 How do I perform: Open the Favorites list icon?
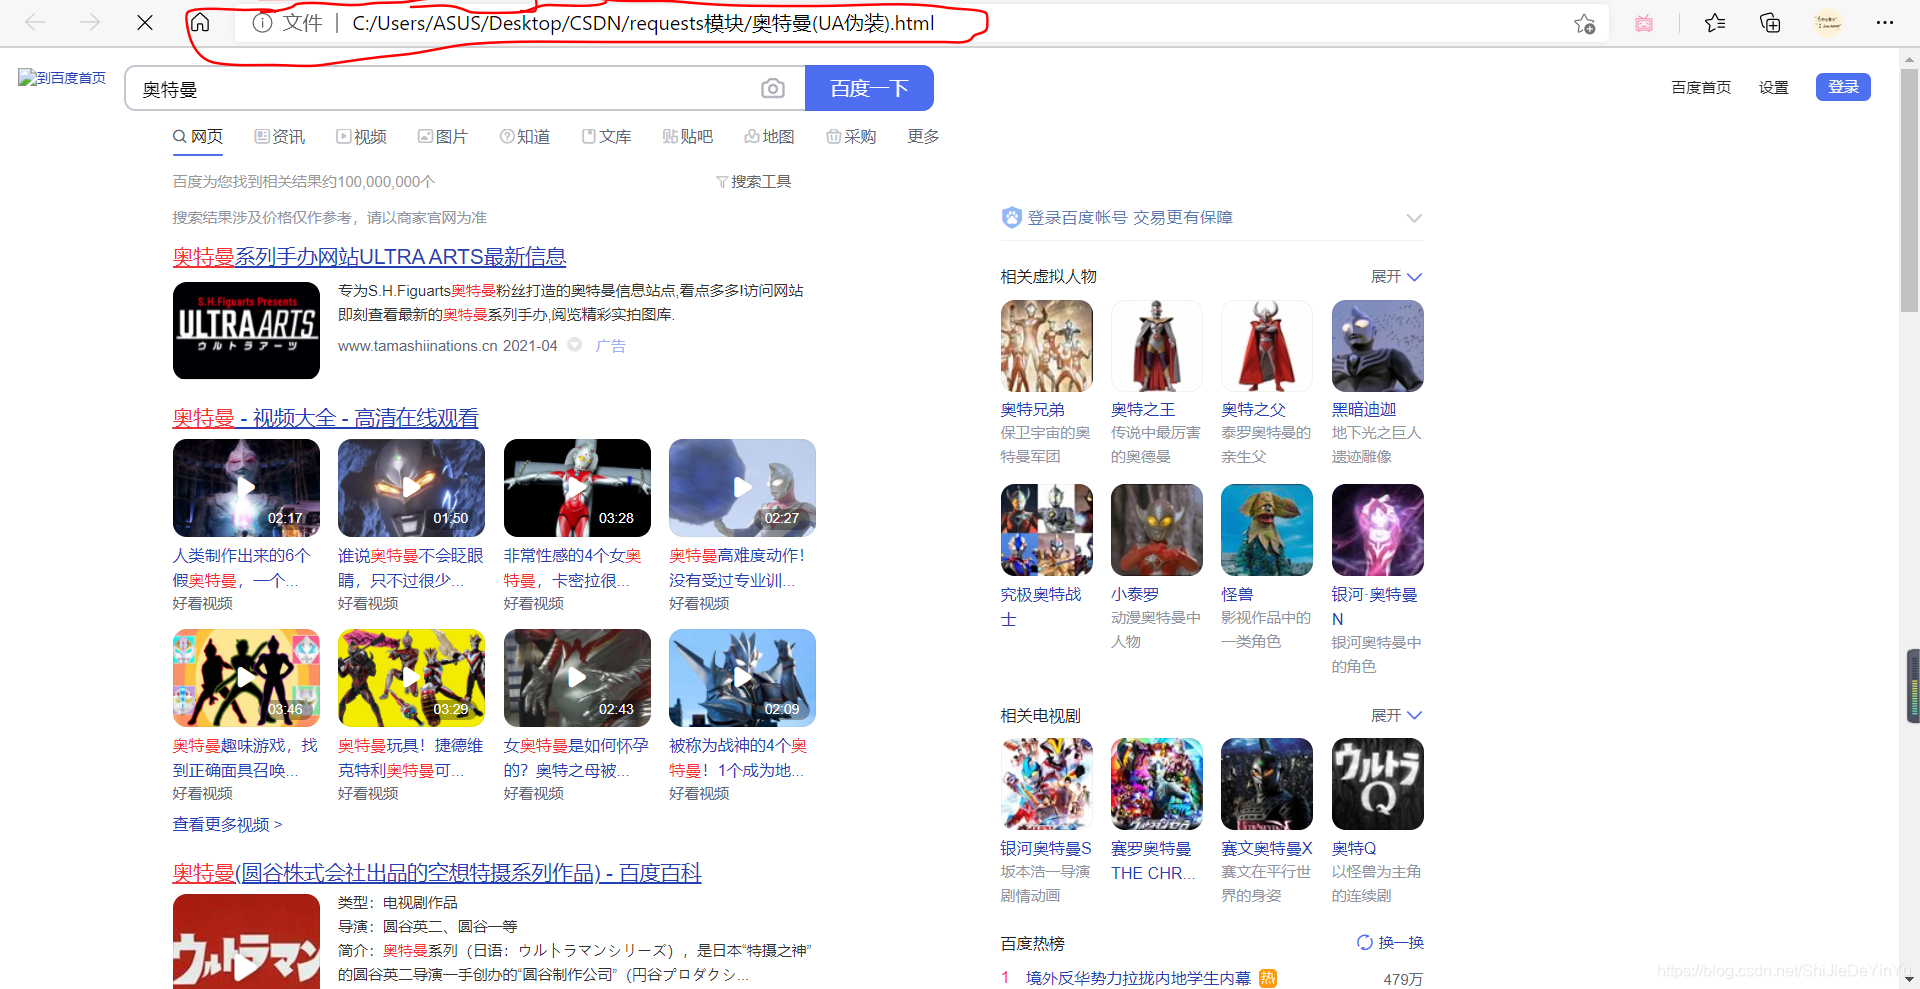[x=1715, y=23]
